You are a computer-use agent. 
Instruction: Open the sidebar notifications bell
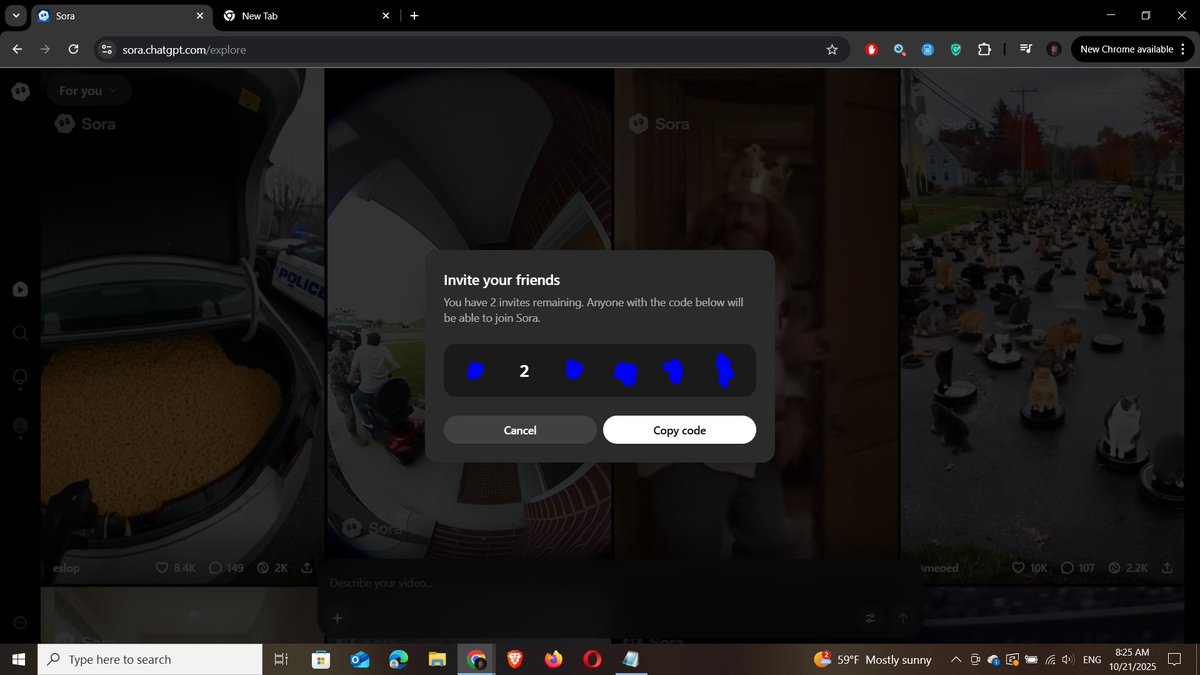(20, 378)
